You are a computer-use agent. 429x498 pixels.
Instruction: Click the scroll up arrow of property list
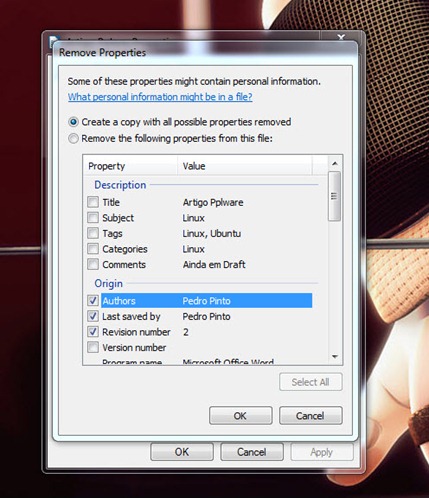(x=335, y=163)
